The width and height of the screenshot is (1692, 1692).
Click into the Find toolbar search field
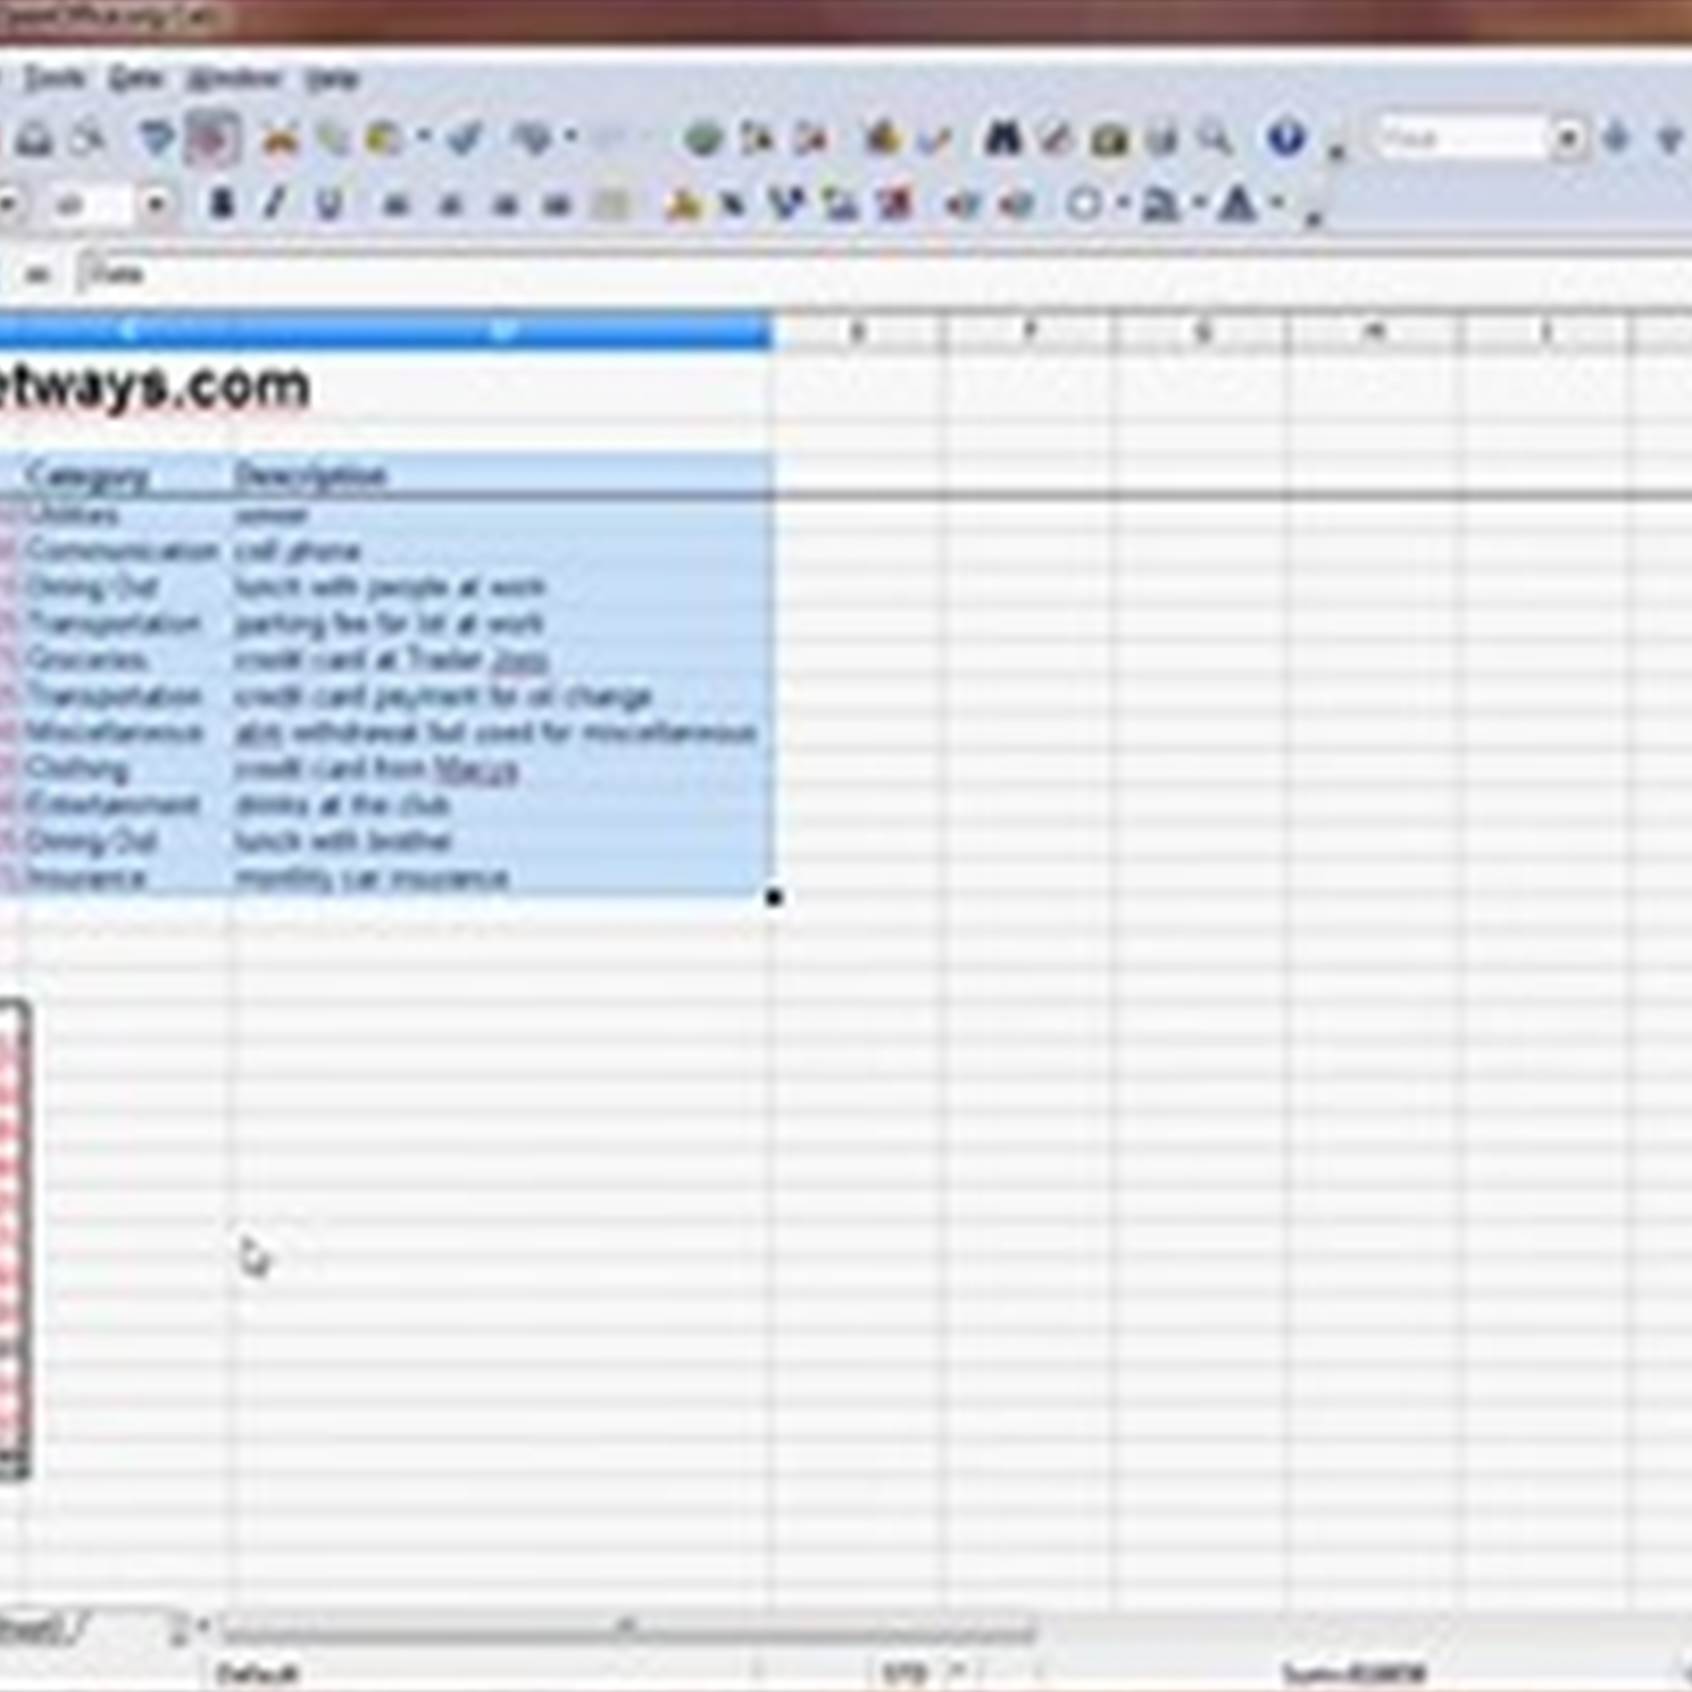tap(1464, 139)
